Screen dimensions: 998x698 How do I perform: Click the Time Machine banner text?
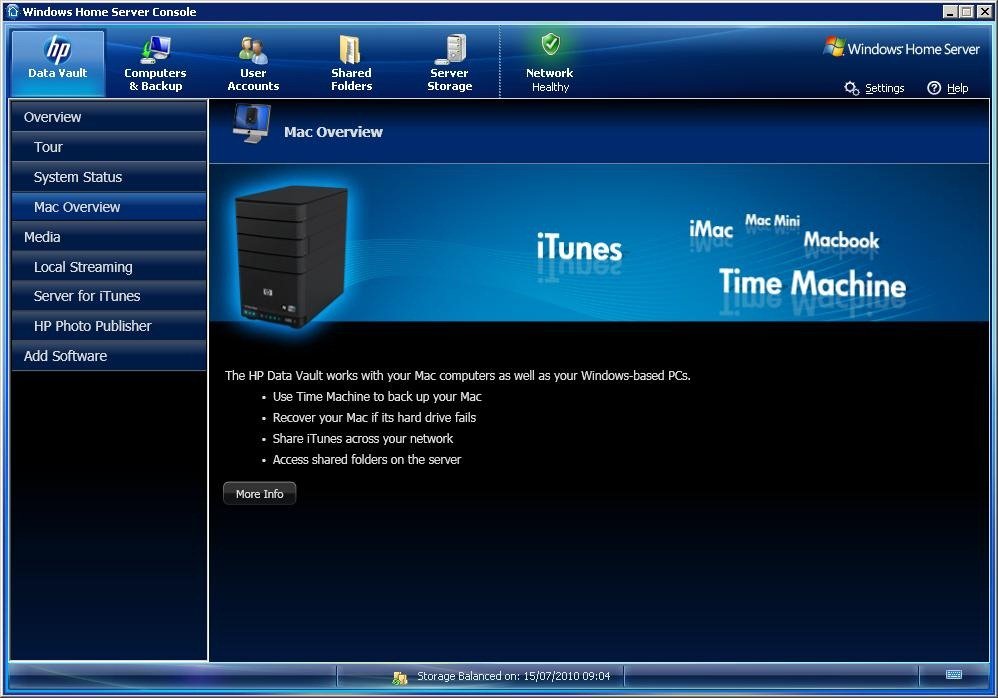(x=812, y=283)
